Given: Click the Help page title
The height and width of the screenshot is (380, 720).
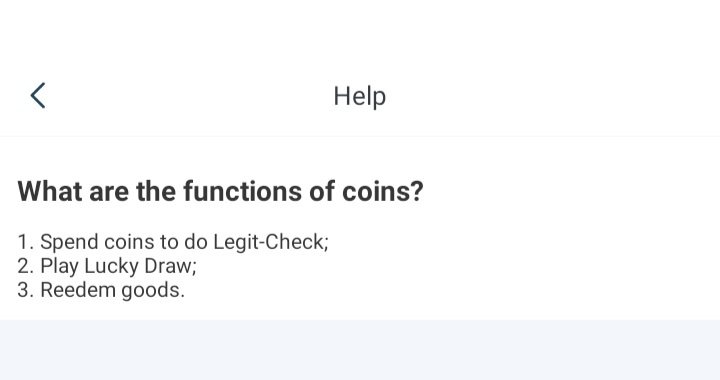Looking at the screenshot, I should click(360, 96).
